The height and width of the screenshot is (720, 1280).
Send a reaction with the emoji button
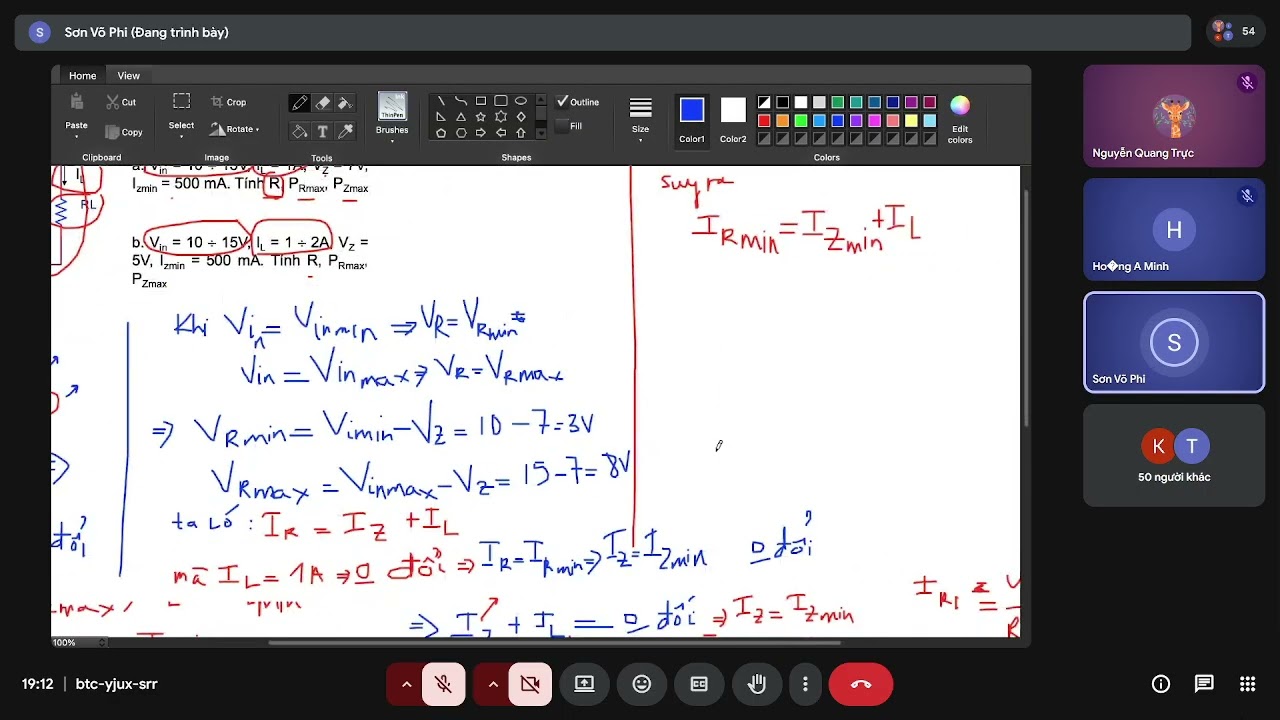coord(642,684)
